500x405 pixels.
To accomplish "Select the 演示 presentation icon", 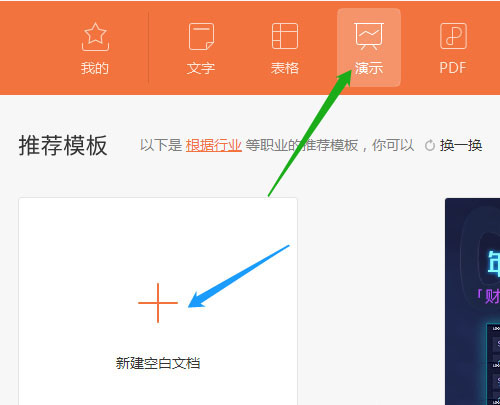I will pos(369,36).
